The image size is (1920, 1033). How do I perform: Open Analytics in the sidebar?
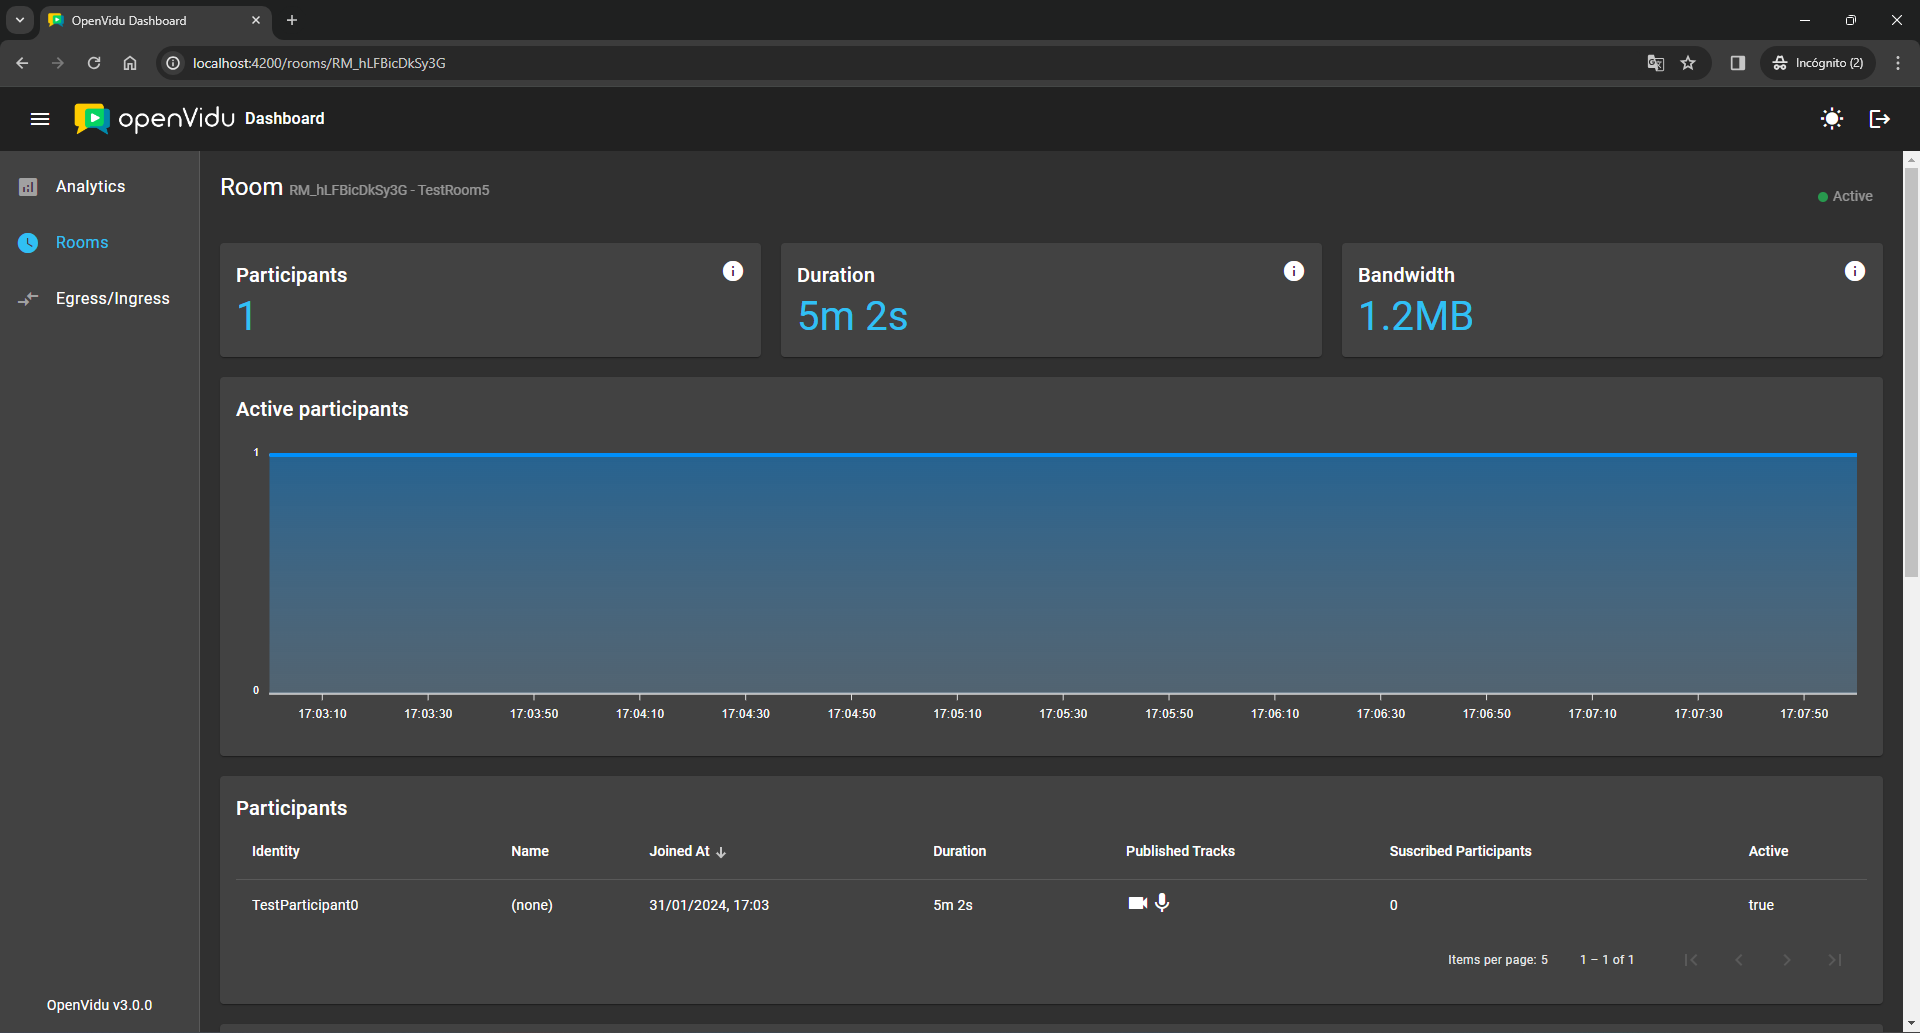click(x=90, y=187)
